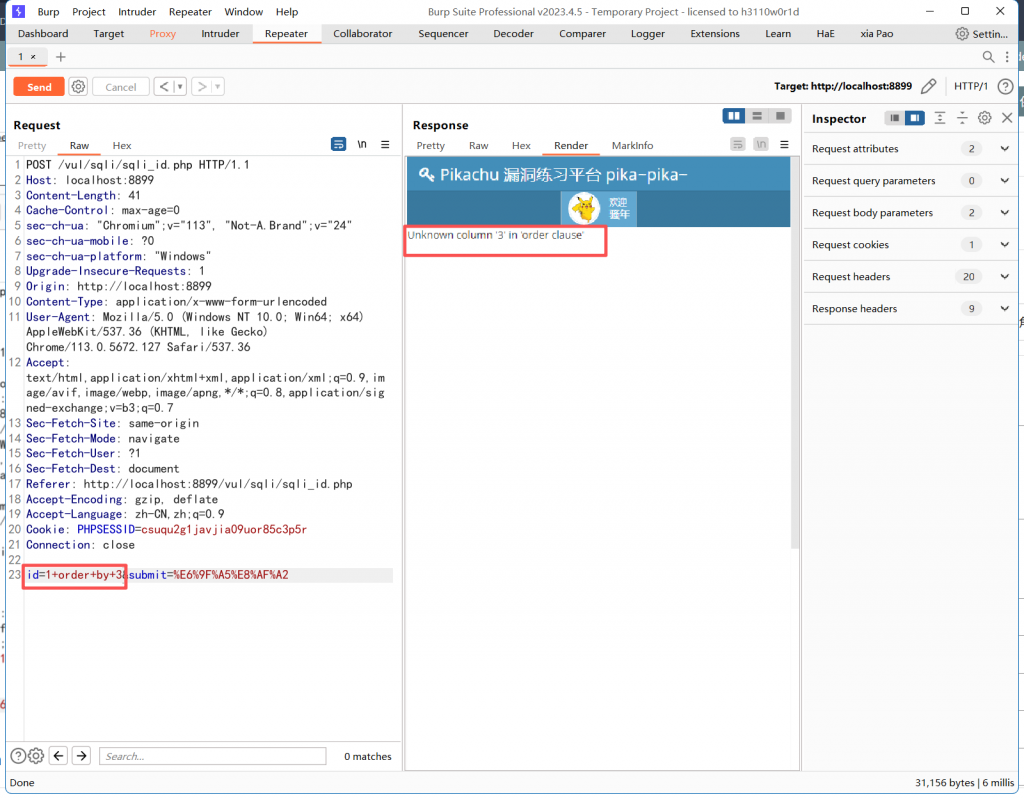Click the edit target pencil icon
This screenshot has width=1024, height=799.
tap(929, 87)
